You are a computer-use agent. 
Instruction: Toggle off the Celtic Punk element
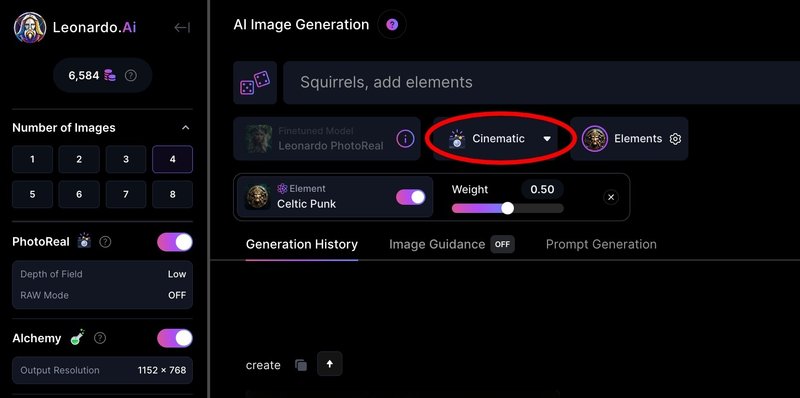[411, 197]
